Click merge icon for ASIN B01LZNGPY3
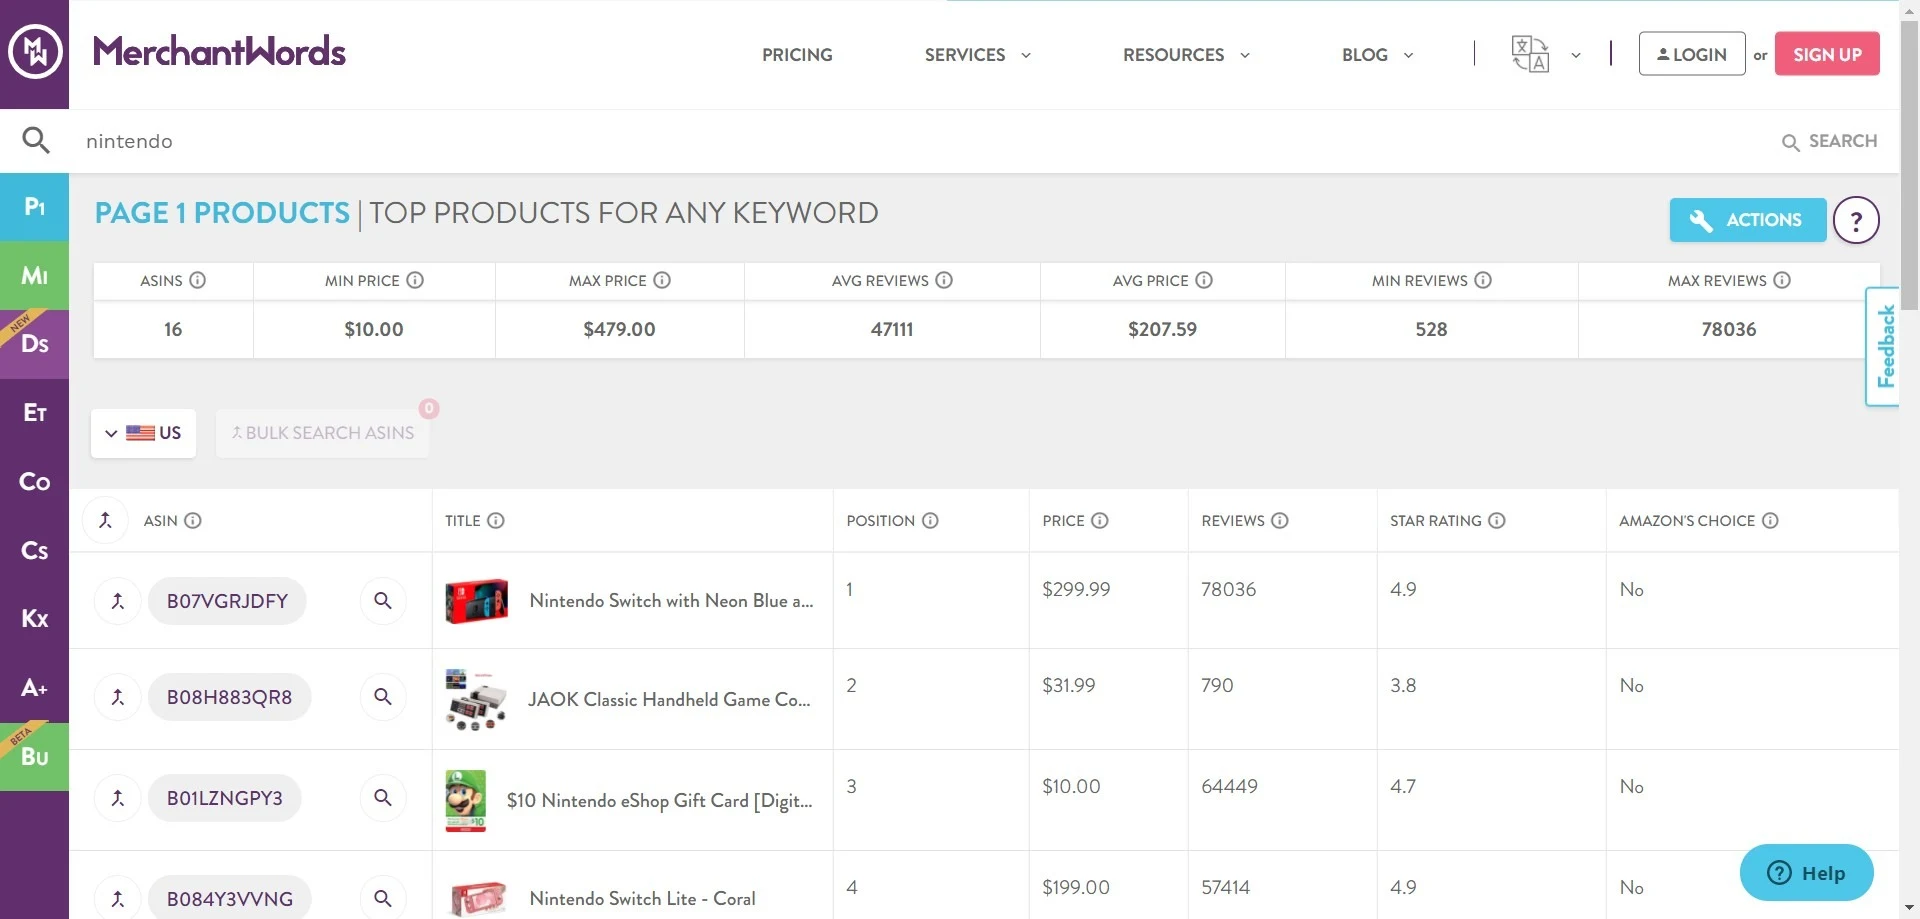The width and height of the screenshot is (1920, 919). pyautogui.click(x=117, y=798)
